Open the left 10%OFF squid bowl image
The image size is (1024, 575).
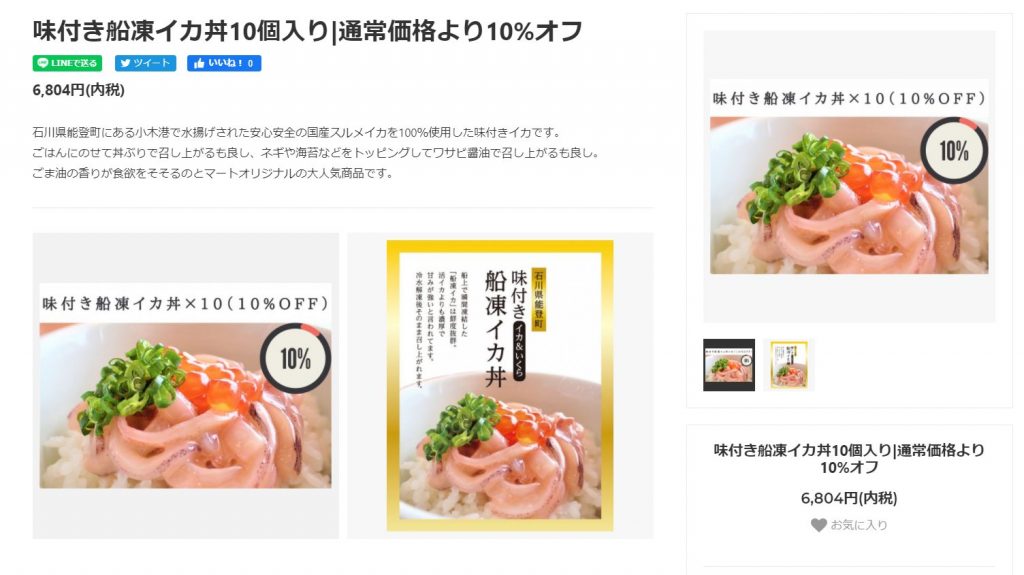pyautogui.click(x=185, y=386)
